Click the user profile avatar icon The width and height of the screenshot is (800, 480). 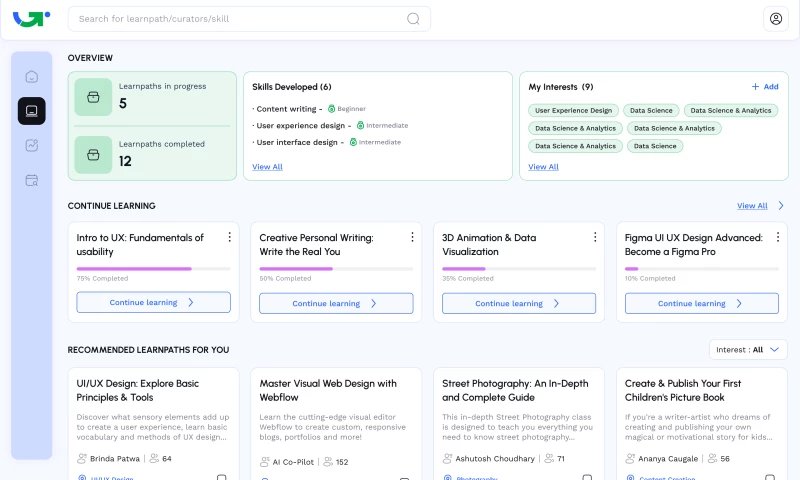(775, 18)
